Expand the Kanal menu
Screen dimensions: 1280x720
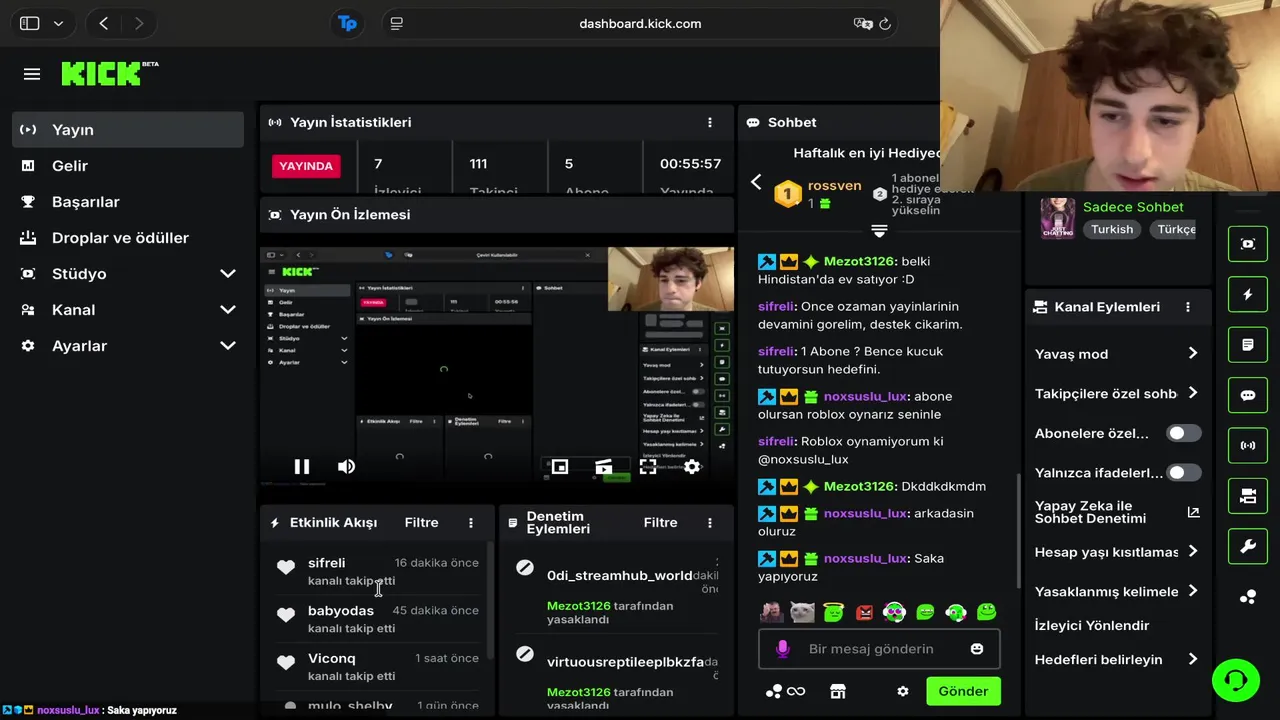(228, 310)
